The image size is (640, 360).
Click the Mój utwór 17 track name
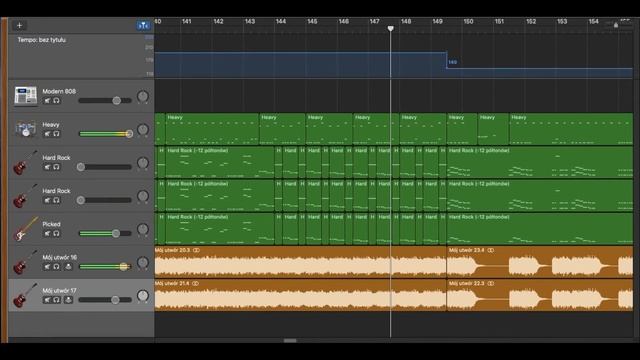(x=60, y=291)
